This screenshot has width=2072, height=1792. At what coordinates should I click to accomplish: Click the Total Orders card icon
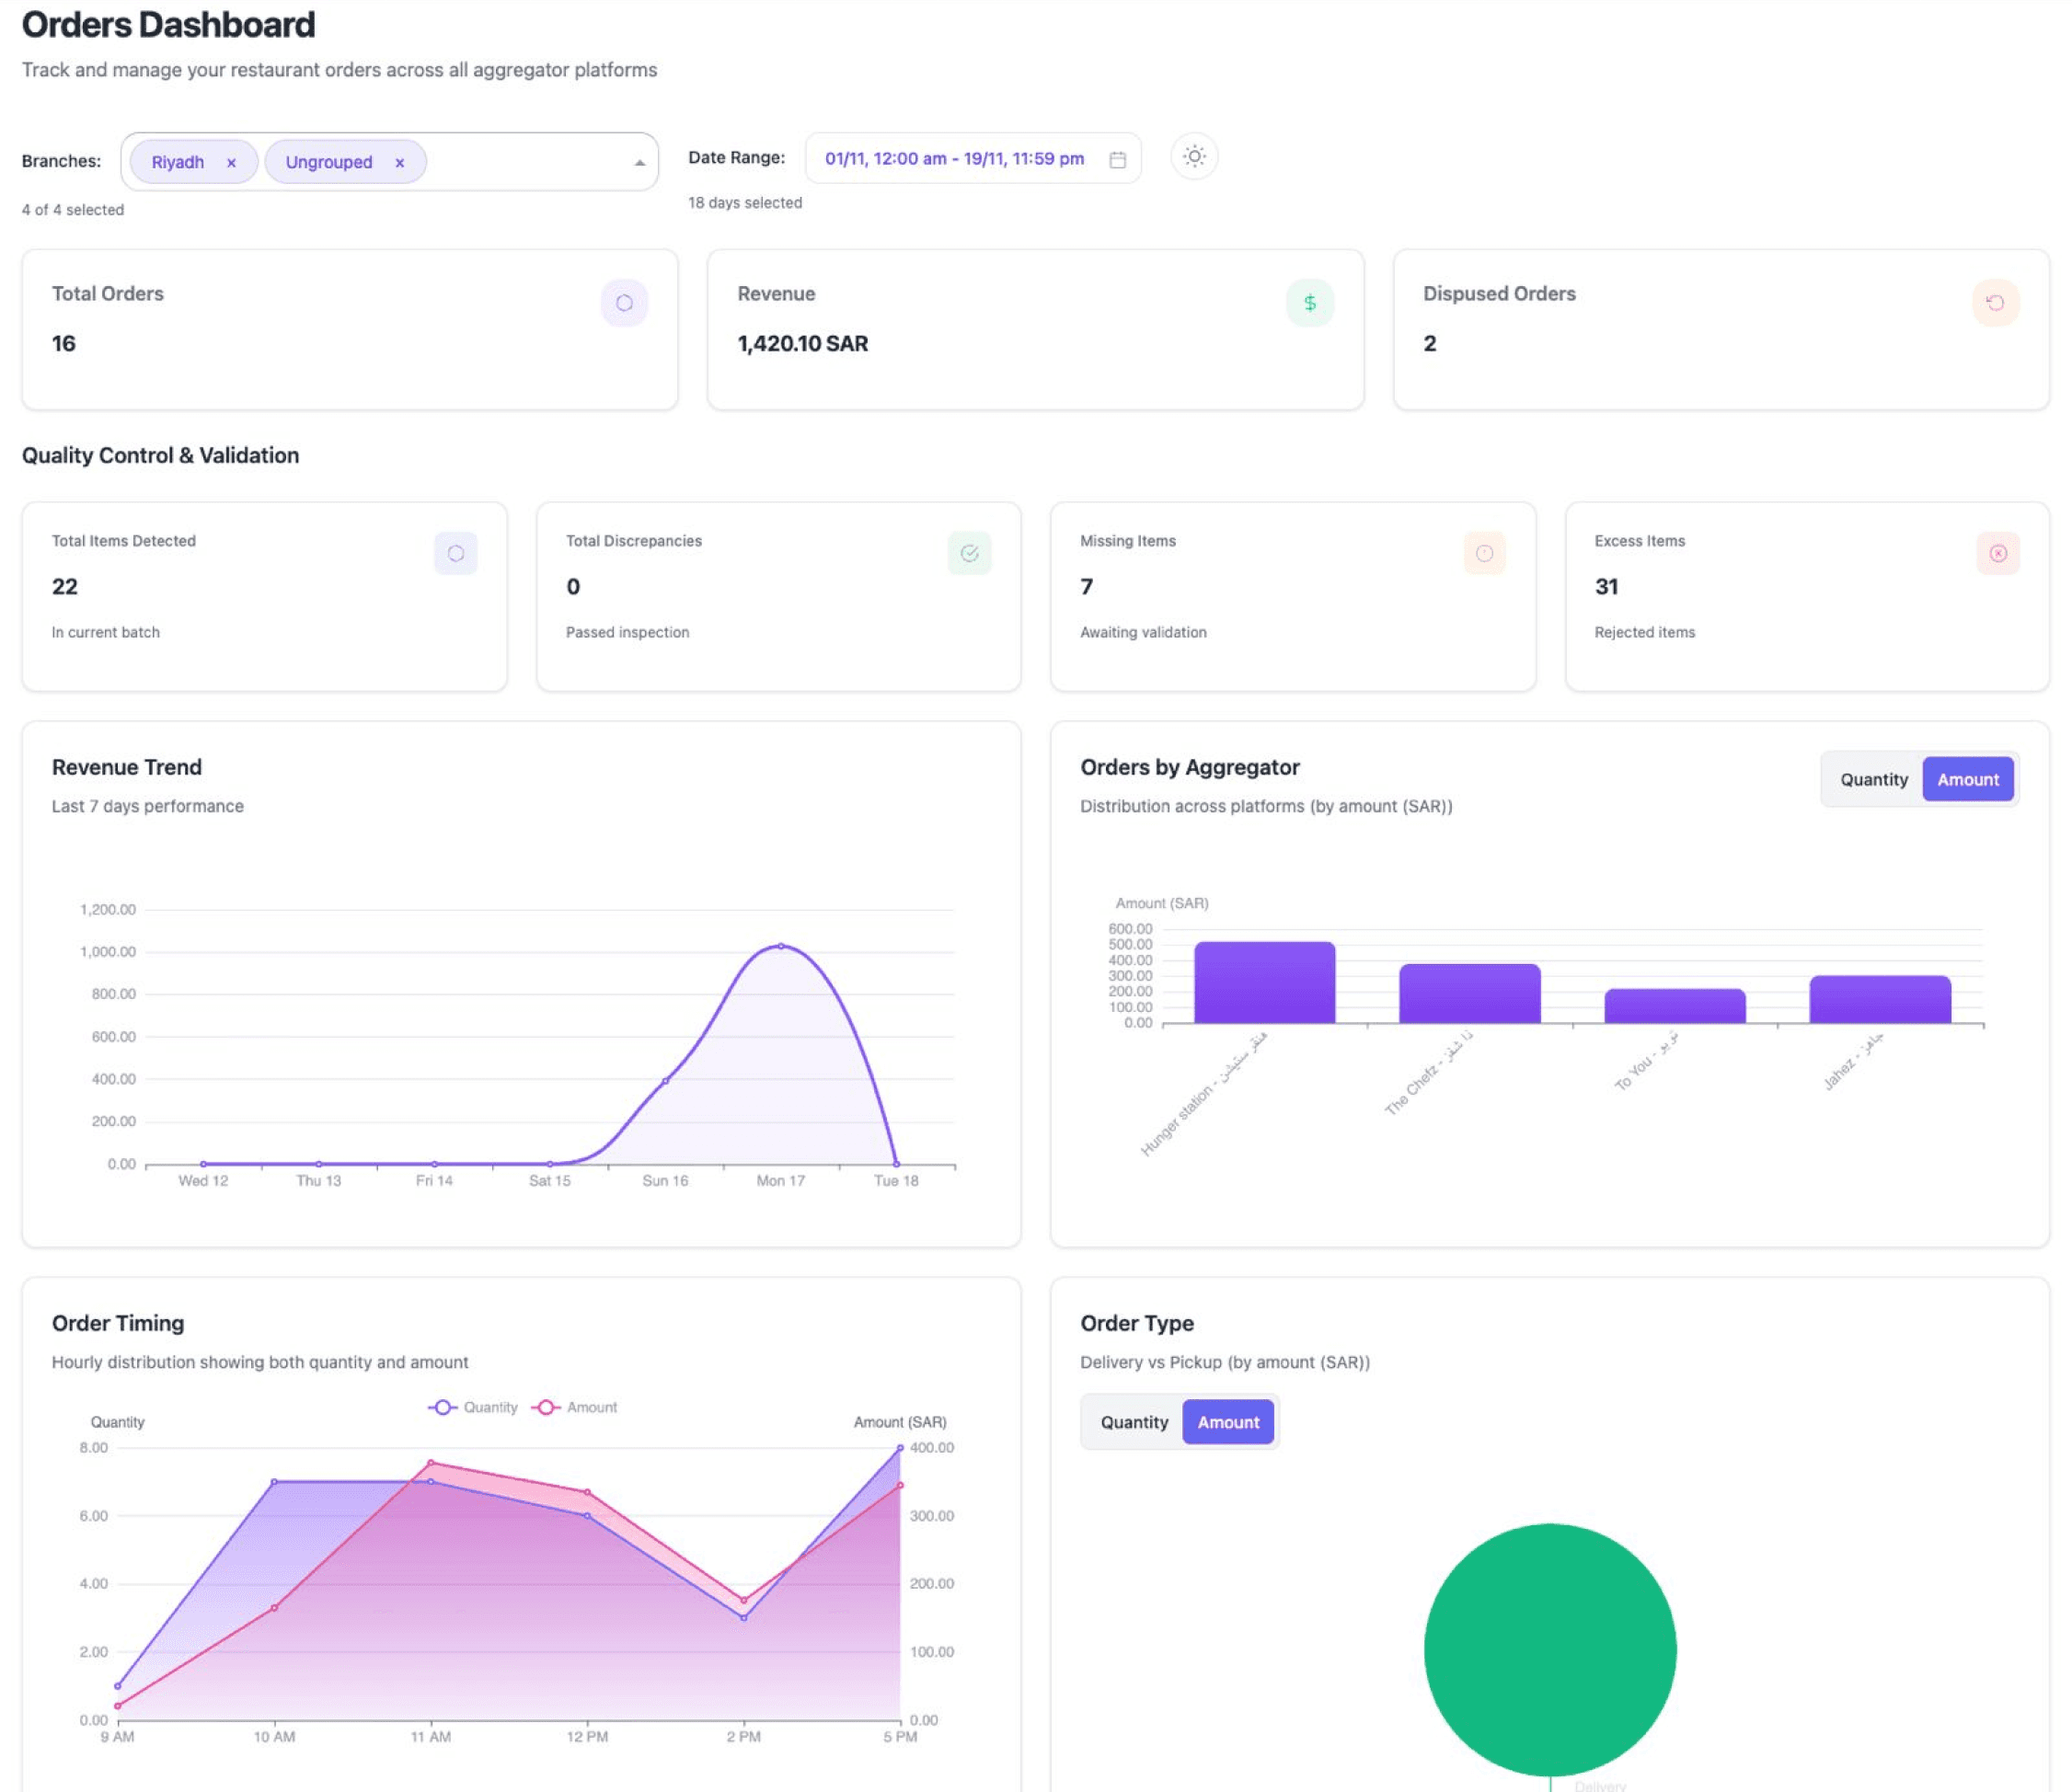point(624,303)
